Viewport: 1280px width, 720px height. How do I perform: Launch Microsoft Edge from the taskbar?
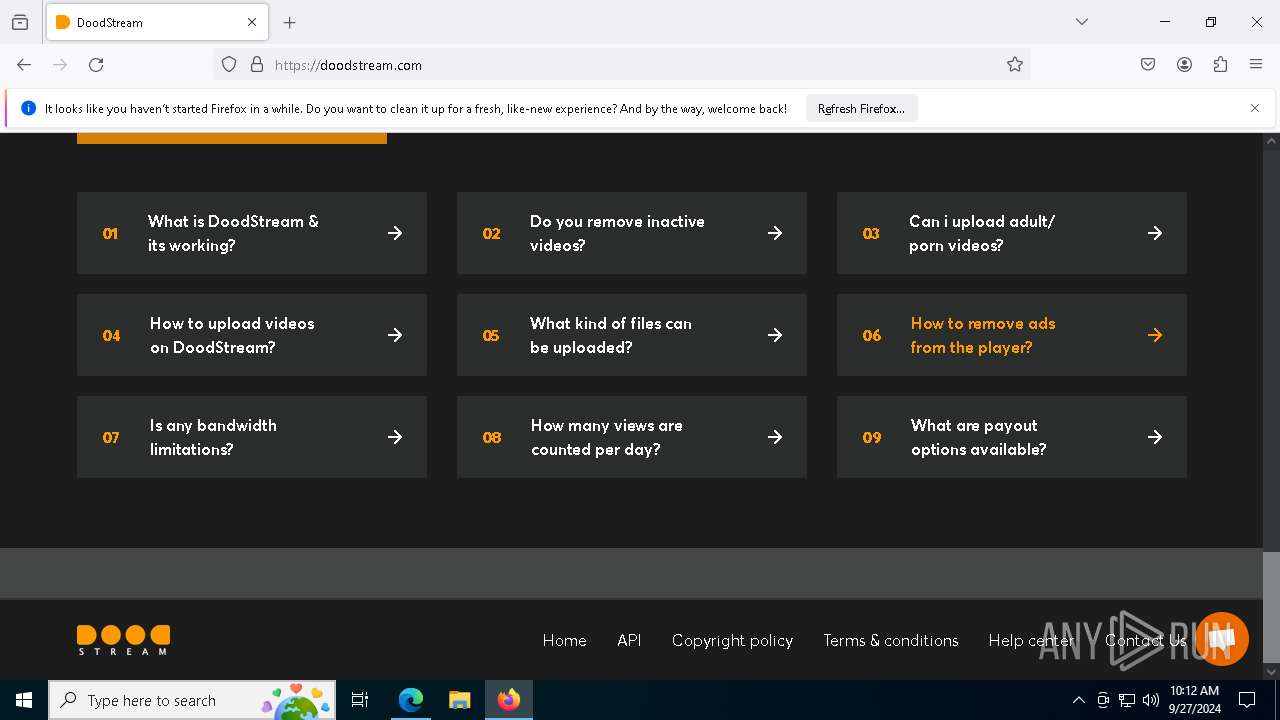pyautogui.click(x=411, y=700)
